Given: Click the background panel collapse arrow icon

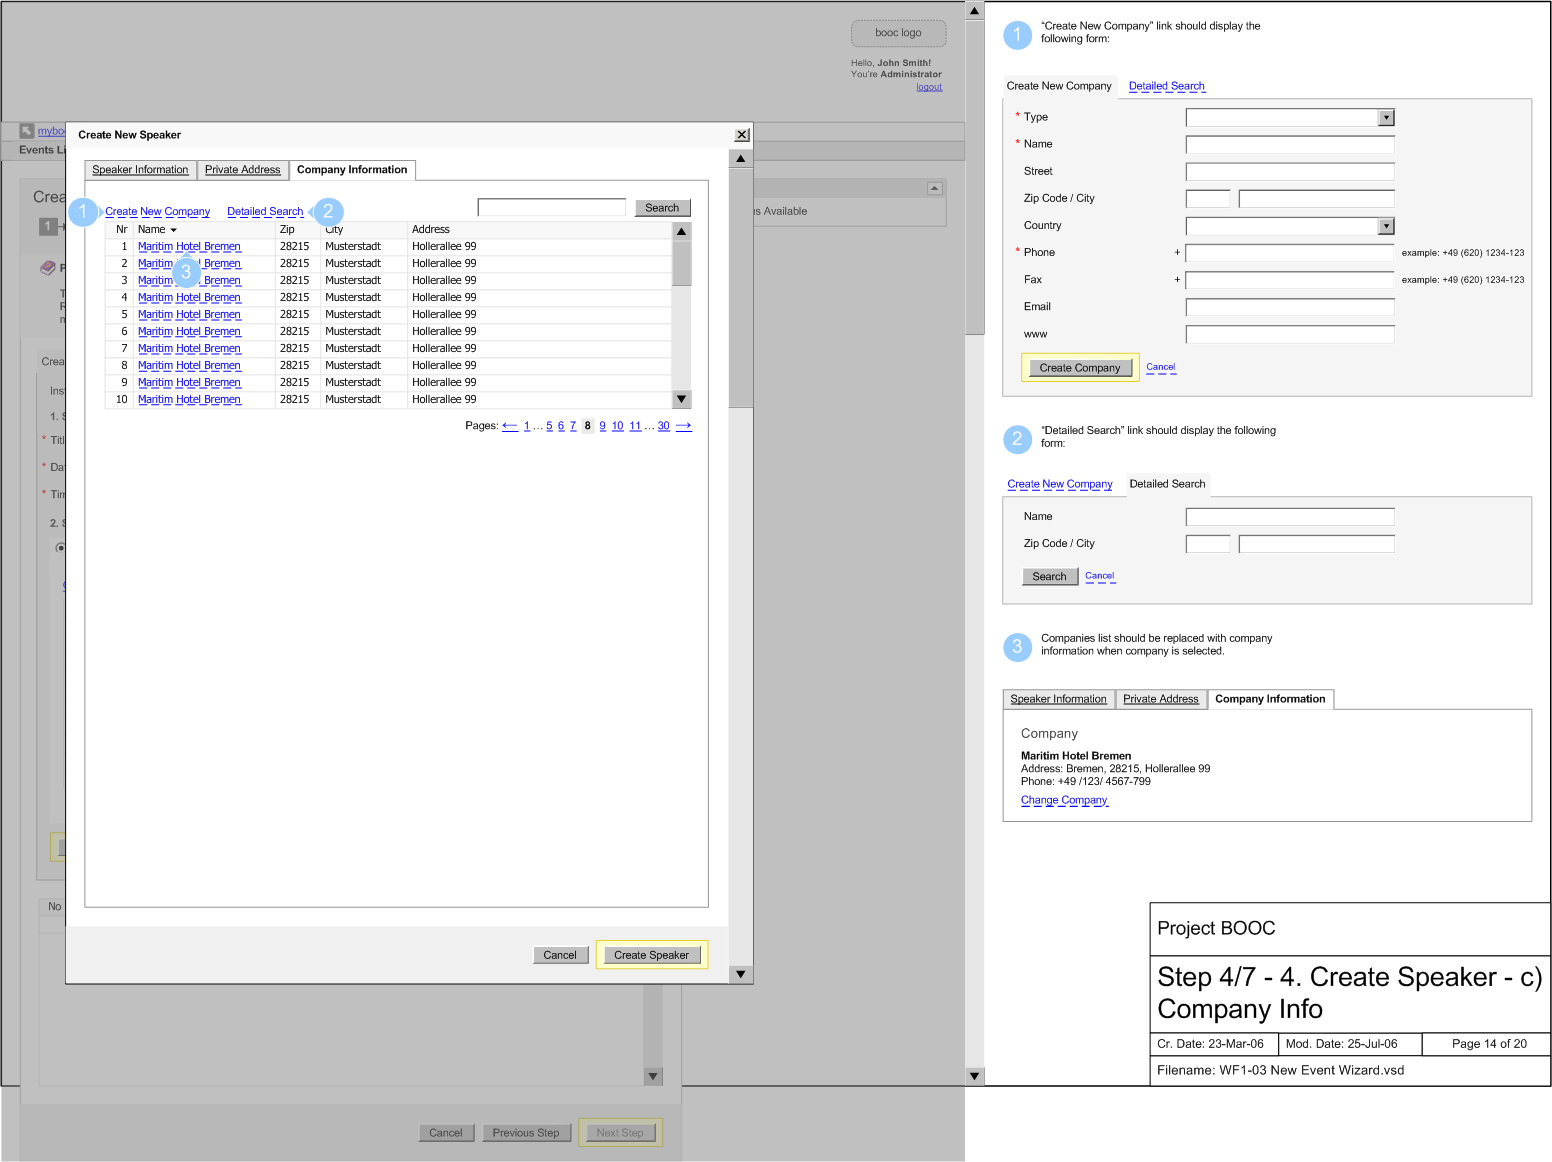Looking at the screenshot, I should coord(934,188).
